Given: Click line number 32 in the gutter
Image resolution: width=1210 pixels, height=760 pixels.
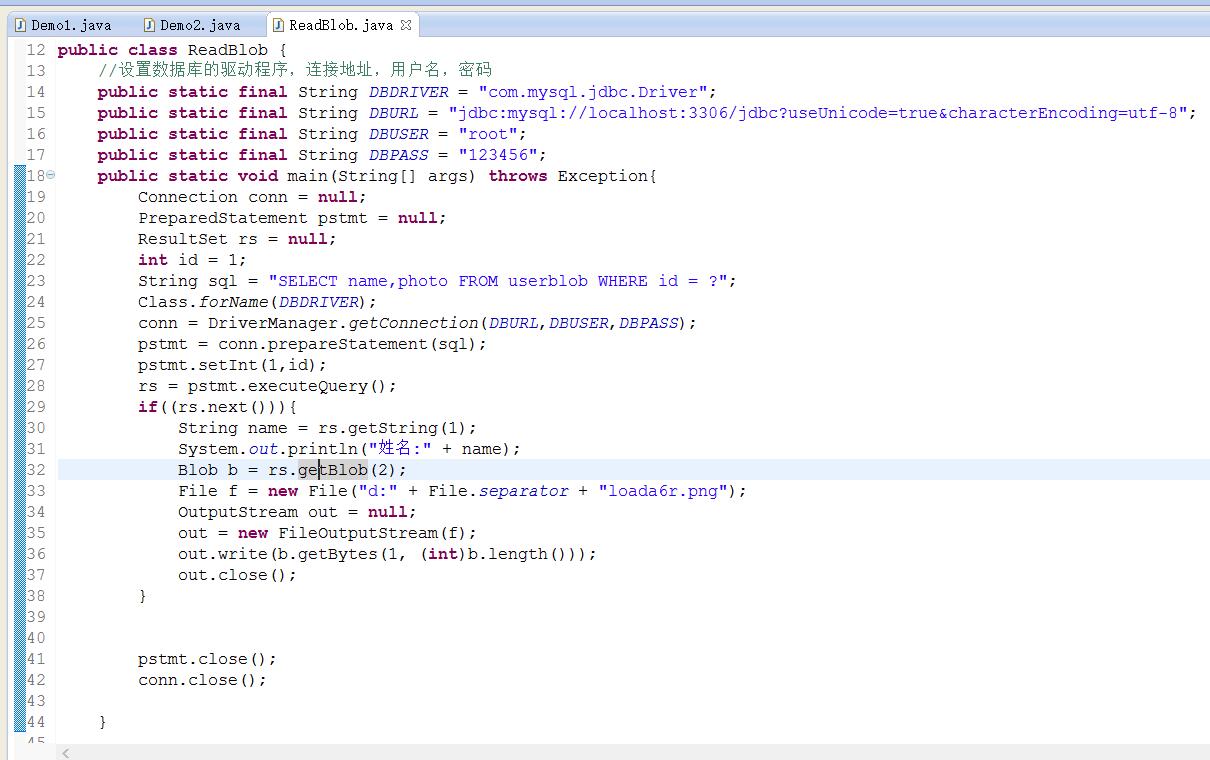Looking at the screenshot, I should [x=36, y=470].
